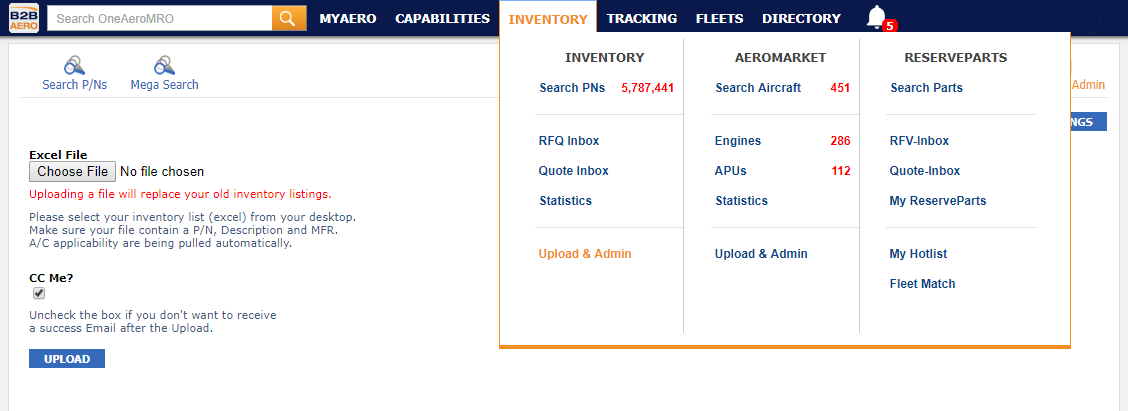This screenshot has height=411, width=1128.
Task: Open the FLEETS menu
Action: [x=719, y=19]
